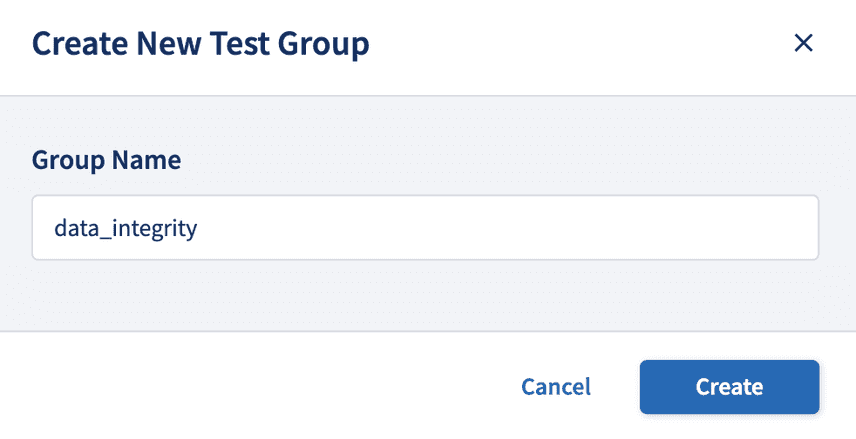This screenshot has height=439, width=856.
Task: Close the Create New Test Group dialog
Action: (x=803, y=43)
